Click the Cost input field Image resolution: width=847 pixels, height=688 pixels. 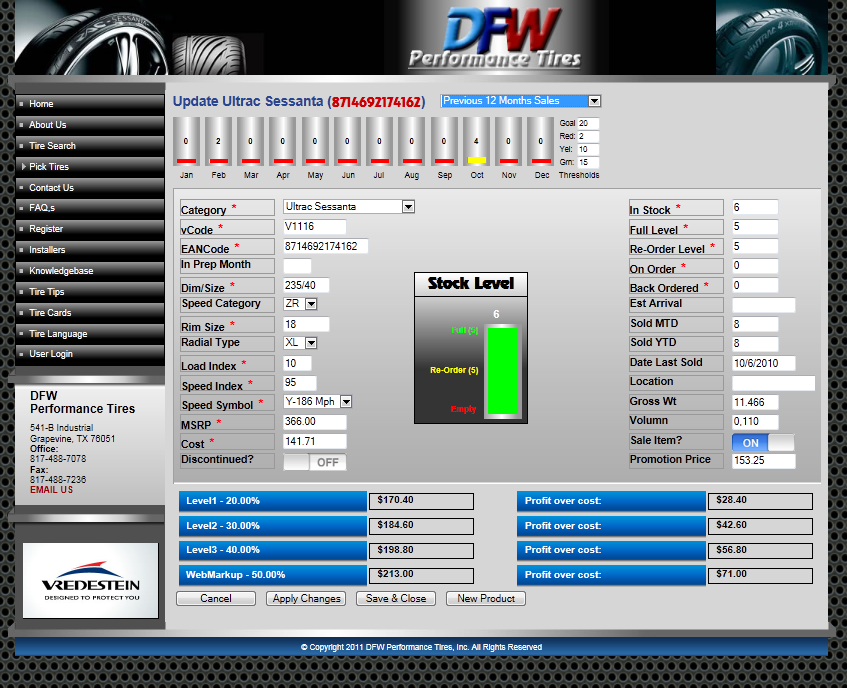click(315, 442)
